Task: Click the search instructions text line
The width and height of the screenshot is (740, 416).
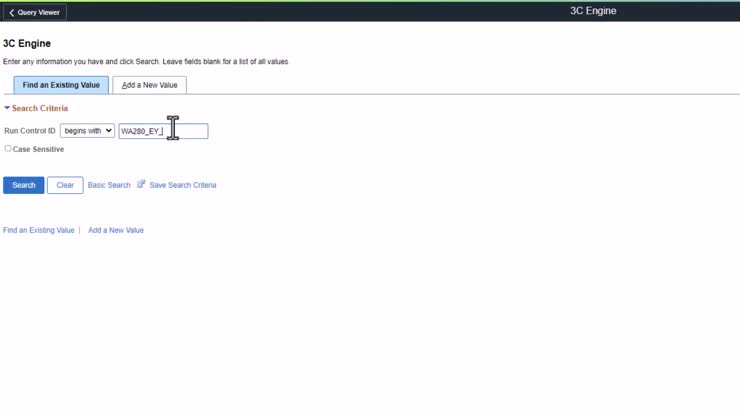Action: point(145,61)
